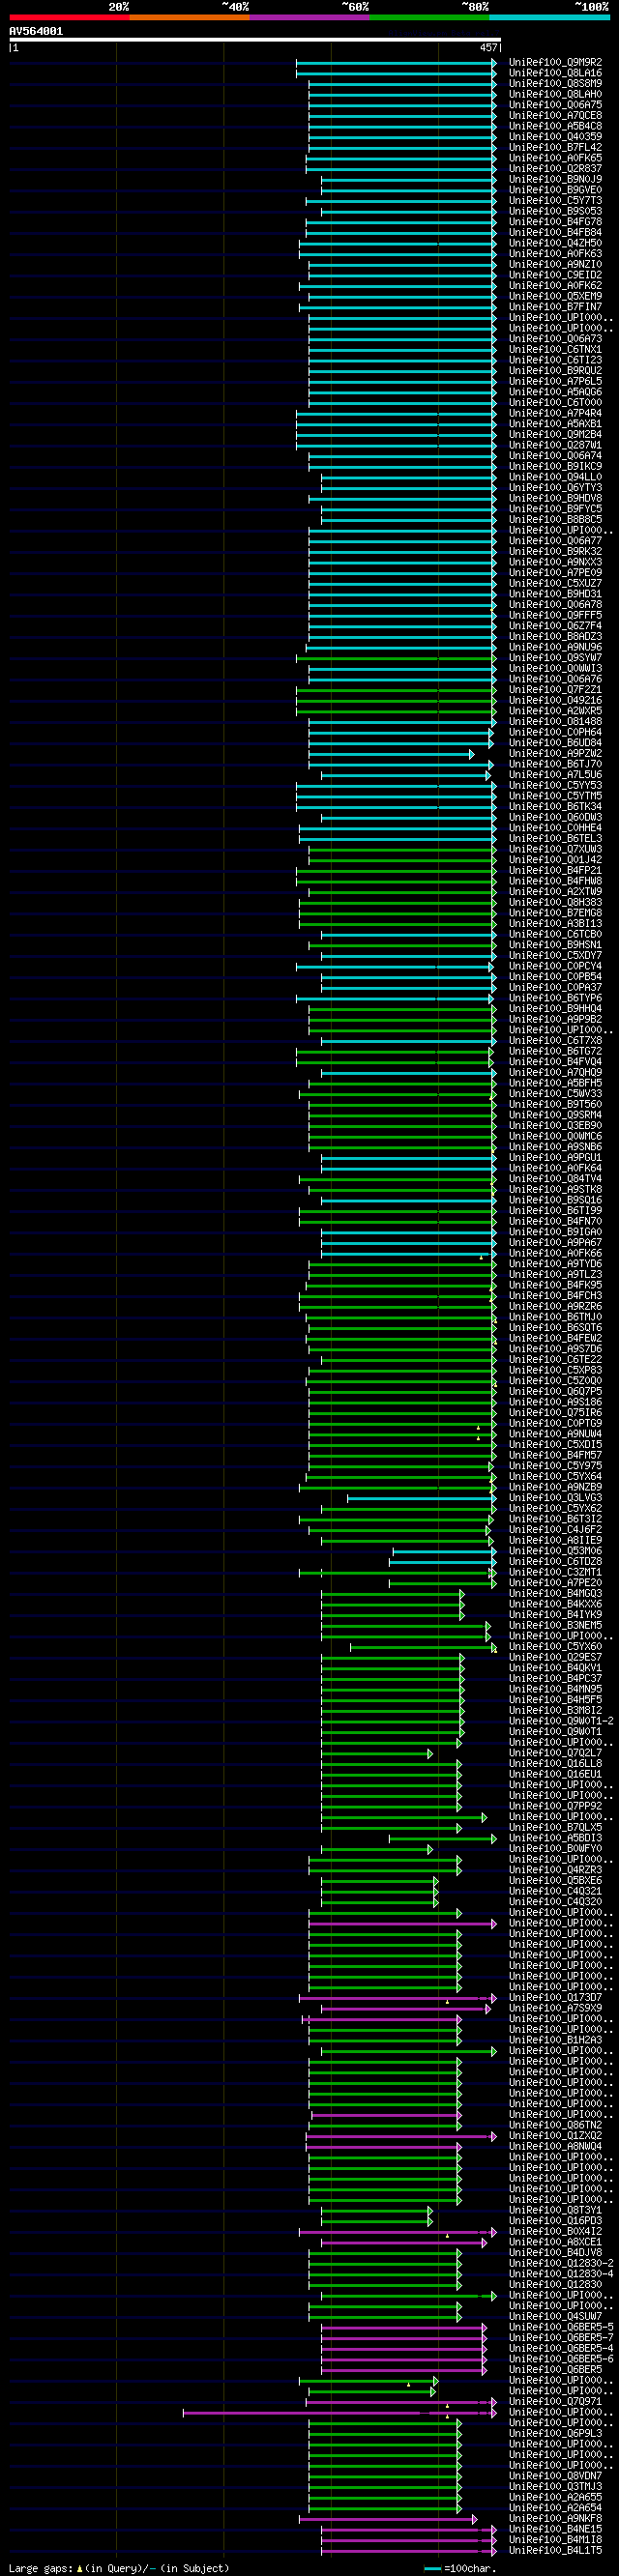Select UniRef100_B4L1T5 label
Image resolution: width=619 pixels, height=2576 pixels.
point(555,2550)
